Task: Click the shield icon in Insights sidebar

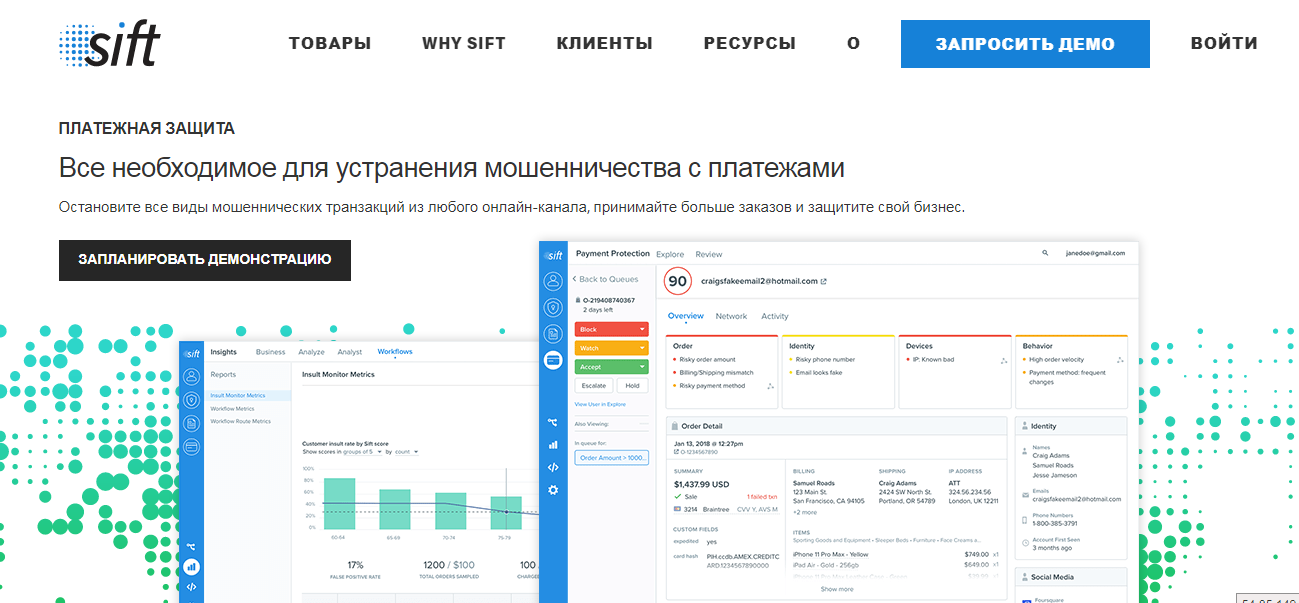Action: tap(191, 399)
